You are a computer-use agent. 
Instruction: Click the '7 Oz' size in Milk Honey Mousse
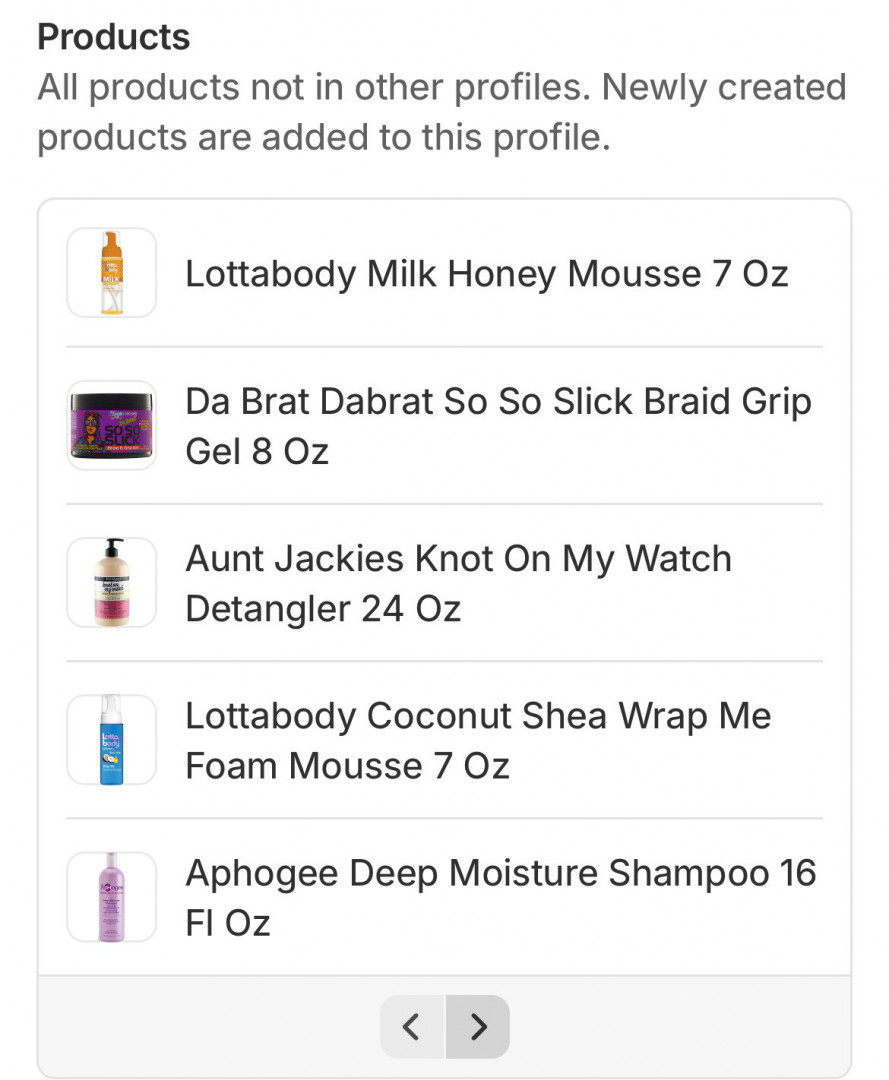(x=750, y=273)
